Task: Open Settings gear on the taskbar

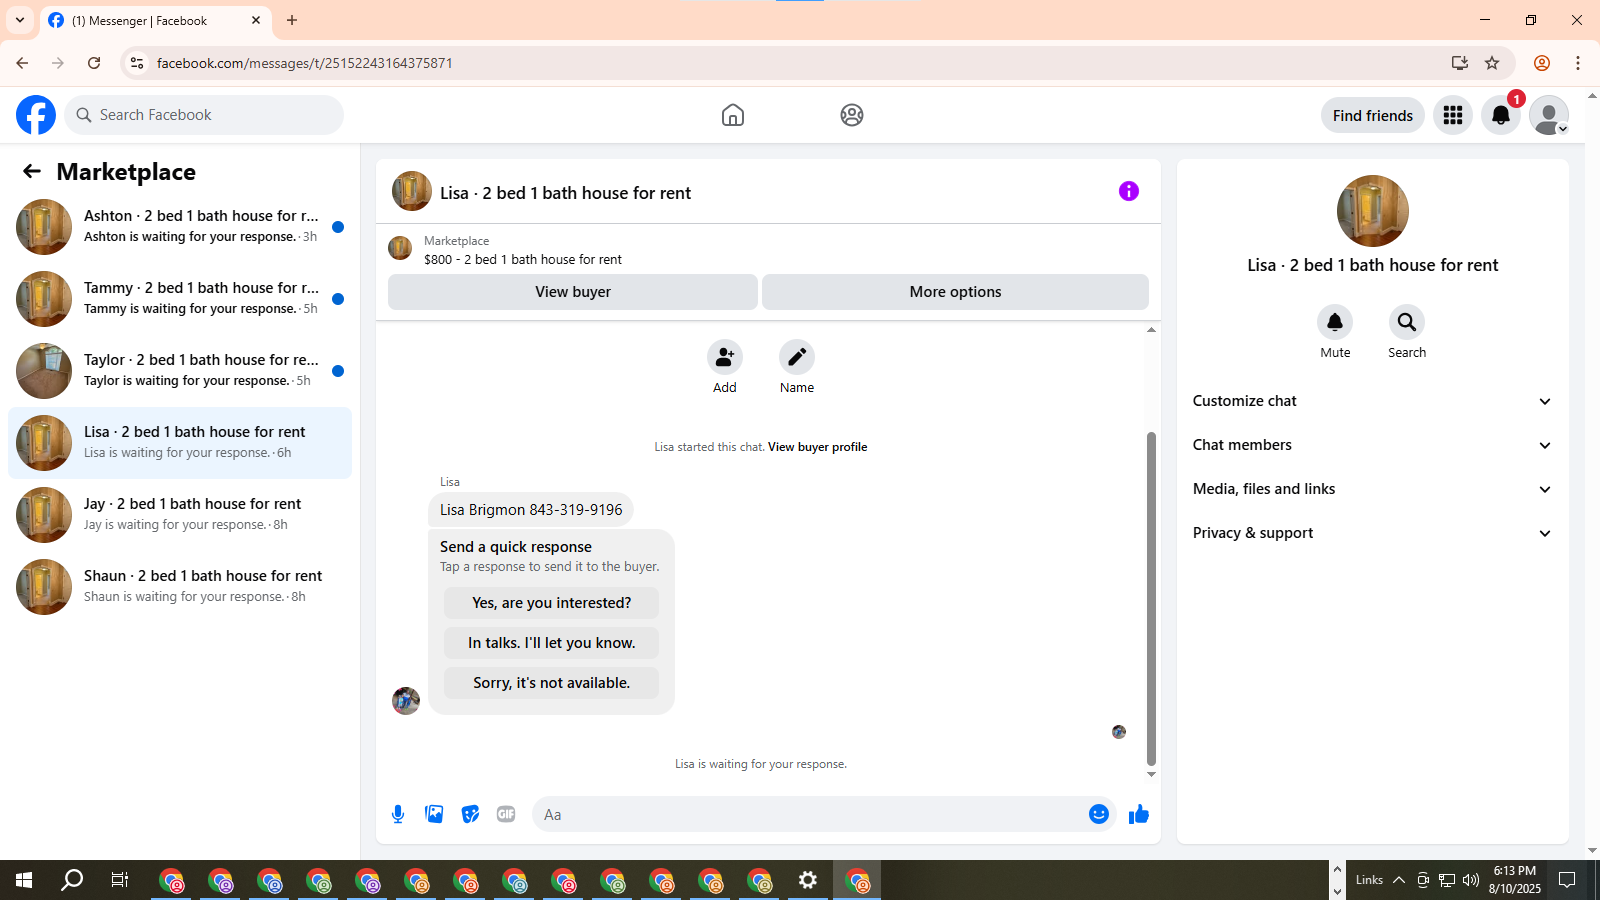Action: click(808, 880)
